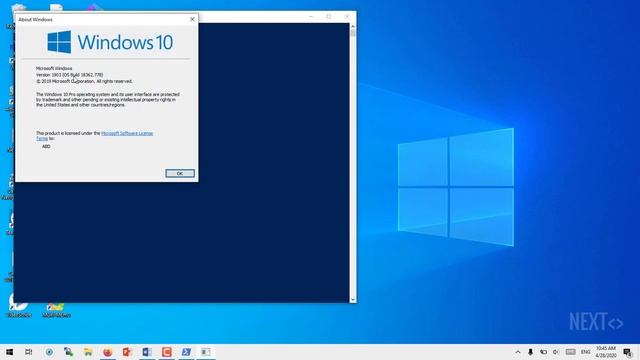
Task: Click the licensed user name under the license text
Action: click(x=46, y=146)
